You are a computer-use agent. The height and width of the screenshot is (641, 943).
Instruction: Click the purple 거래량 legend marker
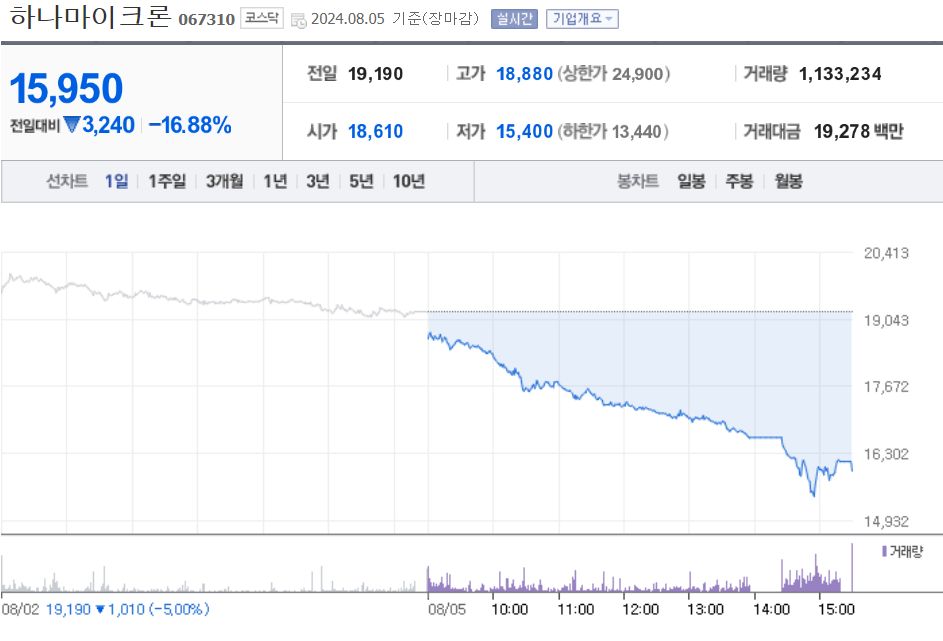884,551
